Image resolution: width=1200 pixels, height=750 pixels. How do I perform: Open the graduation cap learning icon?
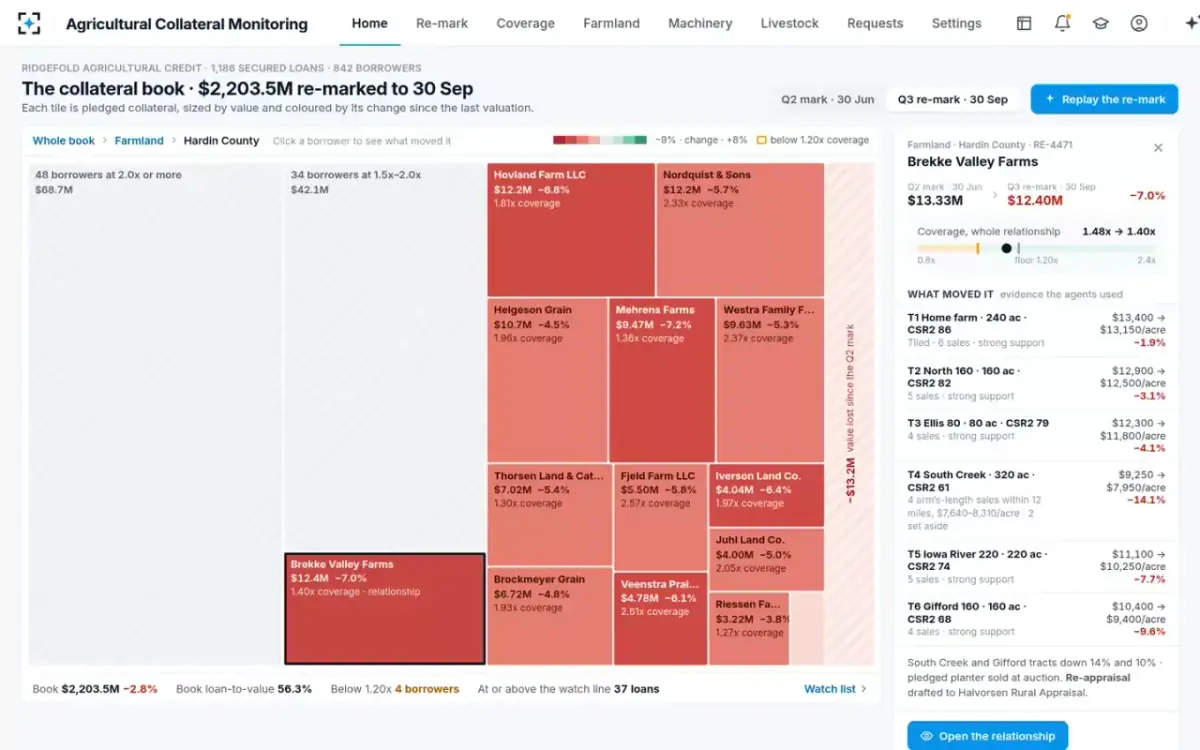(x=1101, y=23)
